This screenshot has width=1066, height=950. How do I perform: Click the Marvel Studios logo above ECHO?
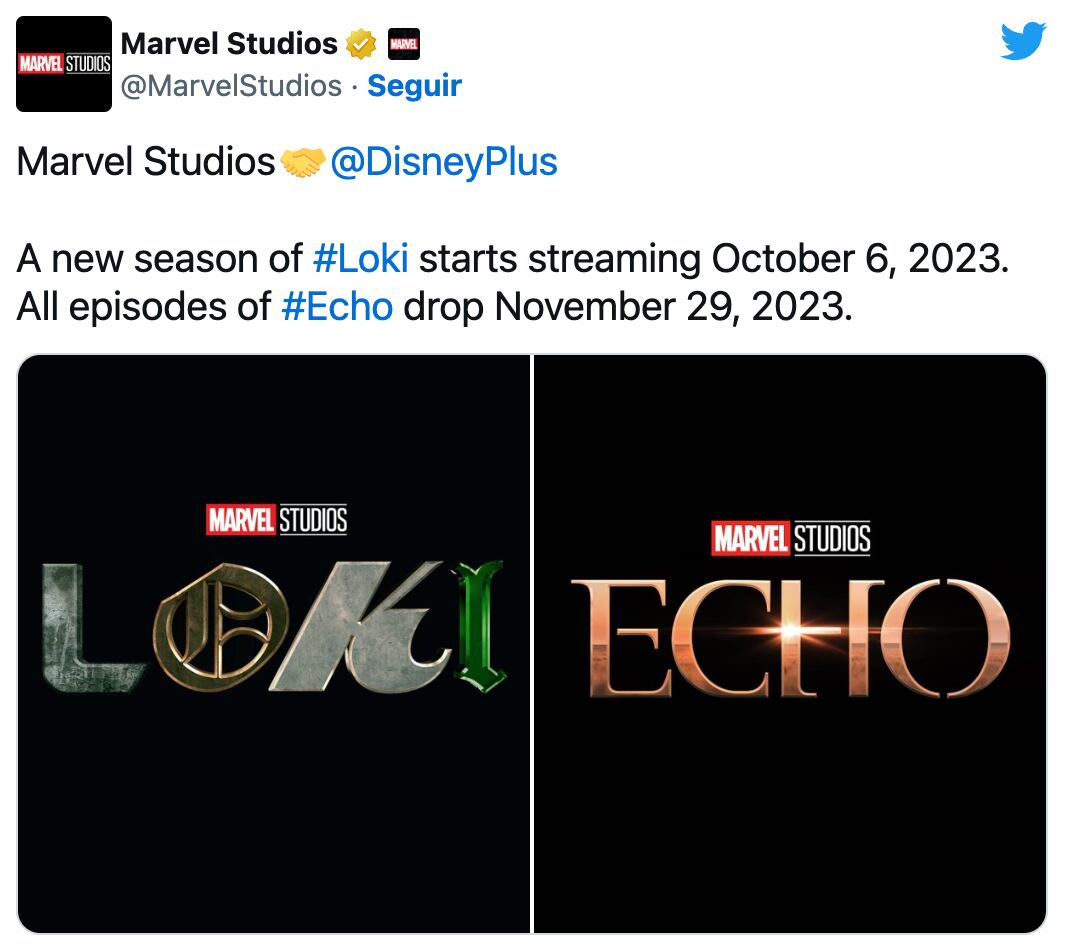tap(790, 538)
